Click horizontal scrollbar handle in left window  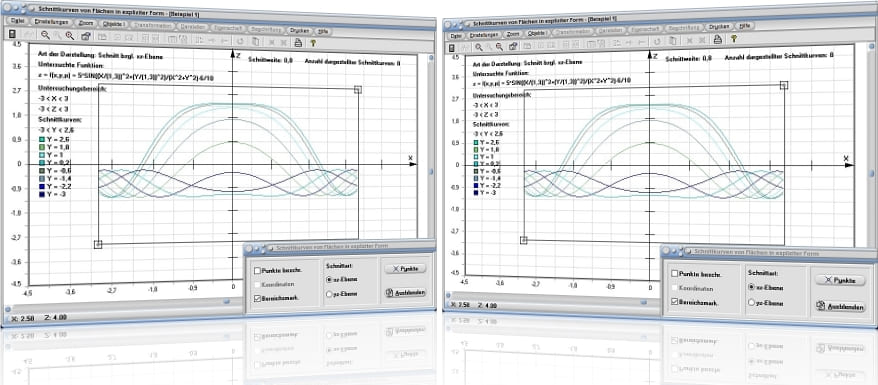click(227, 301)
